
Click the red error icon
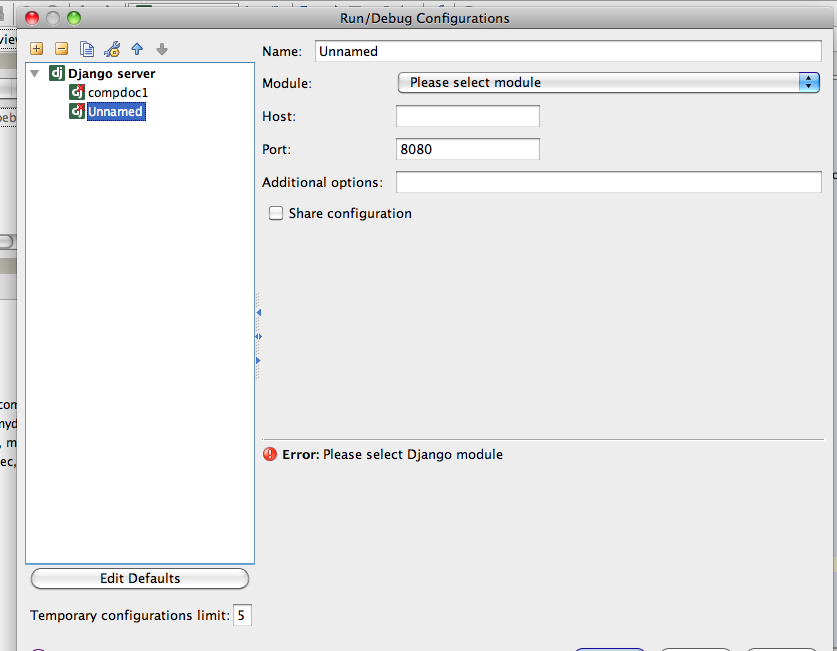[x=270, y=454]
